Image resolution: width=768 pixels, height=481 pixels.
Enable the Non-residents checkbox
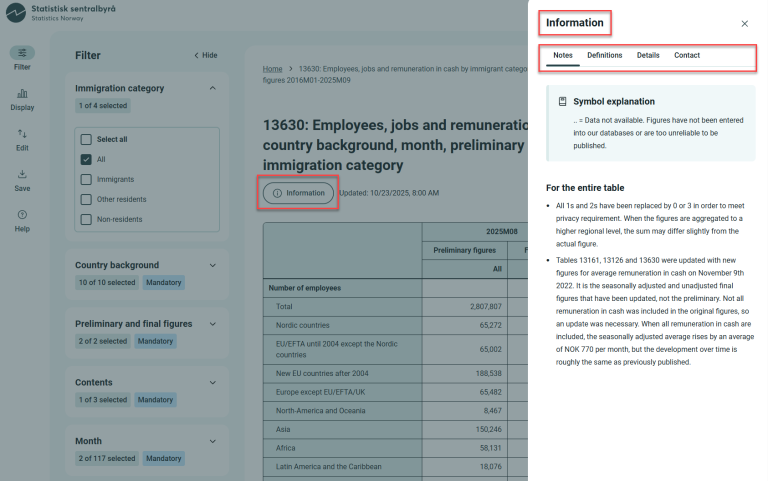pos(86,218)
